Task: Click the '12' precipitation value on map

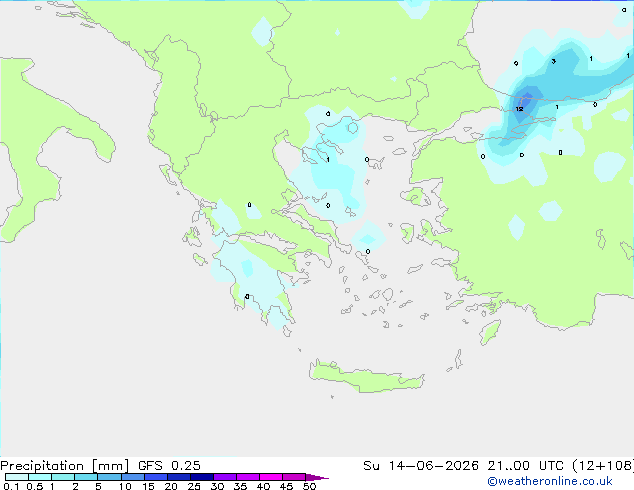Action: 520,109
